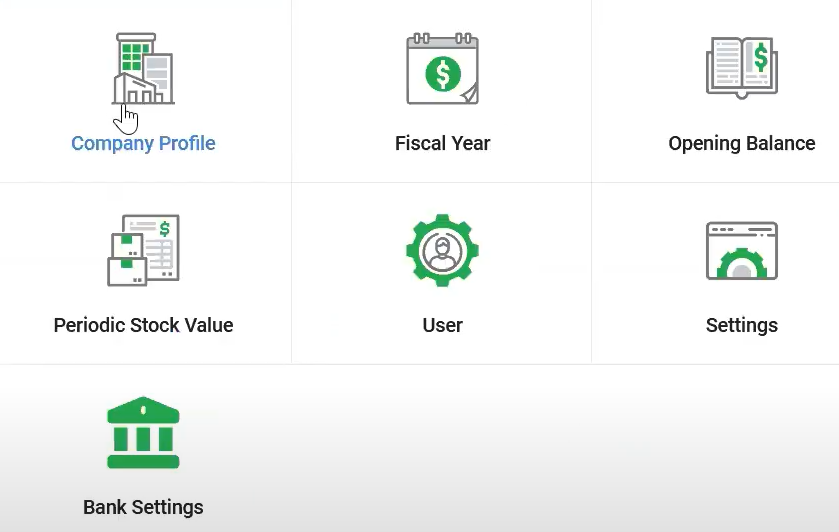Click the Company Profile label
This screenshot has width=839, height=532.
click(x=143, y=143)
